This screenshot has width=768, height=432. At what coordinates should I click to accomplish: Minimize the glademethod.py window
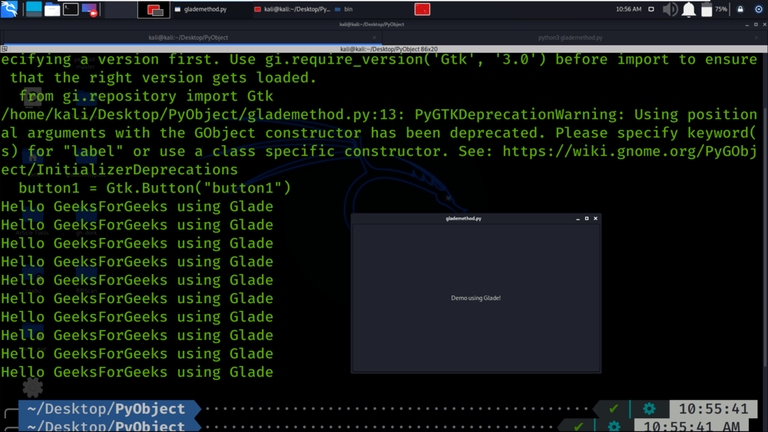coord(578,218)
